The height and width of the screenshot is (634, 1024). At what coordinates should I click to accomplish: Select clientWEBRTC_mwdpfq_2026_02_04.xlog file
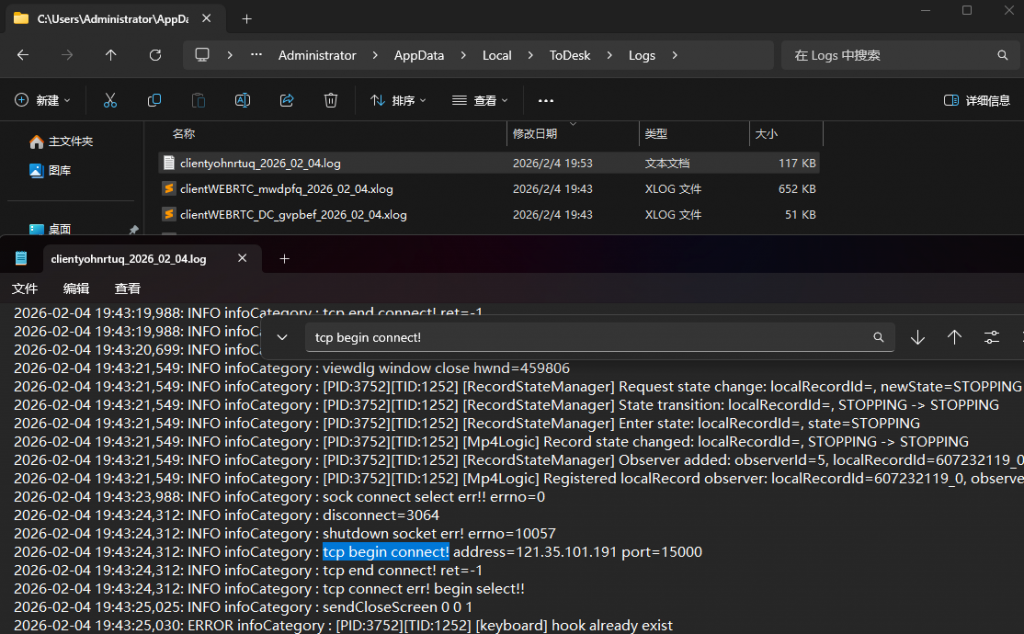(286, 188)
